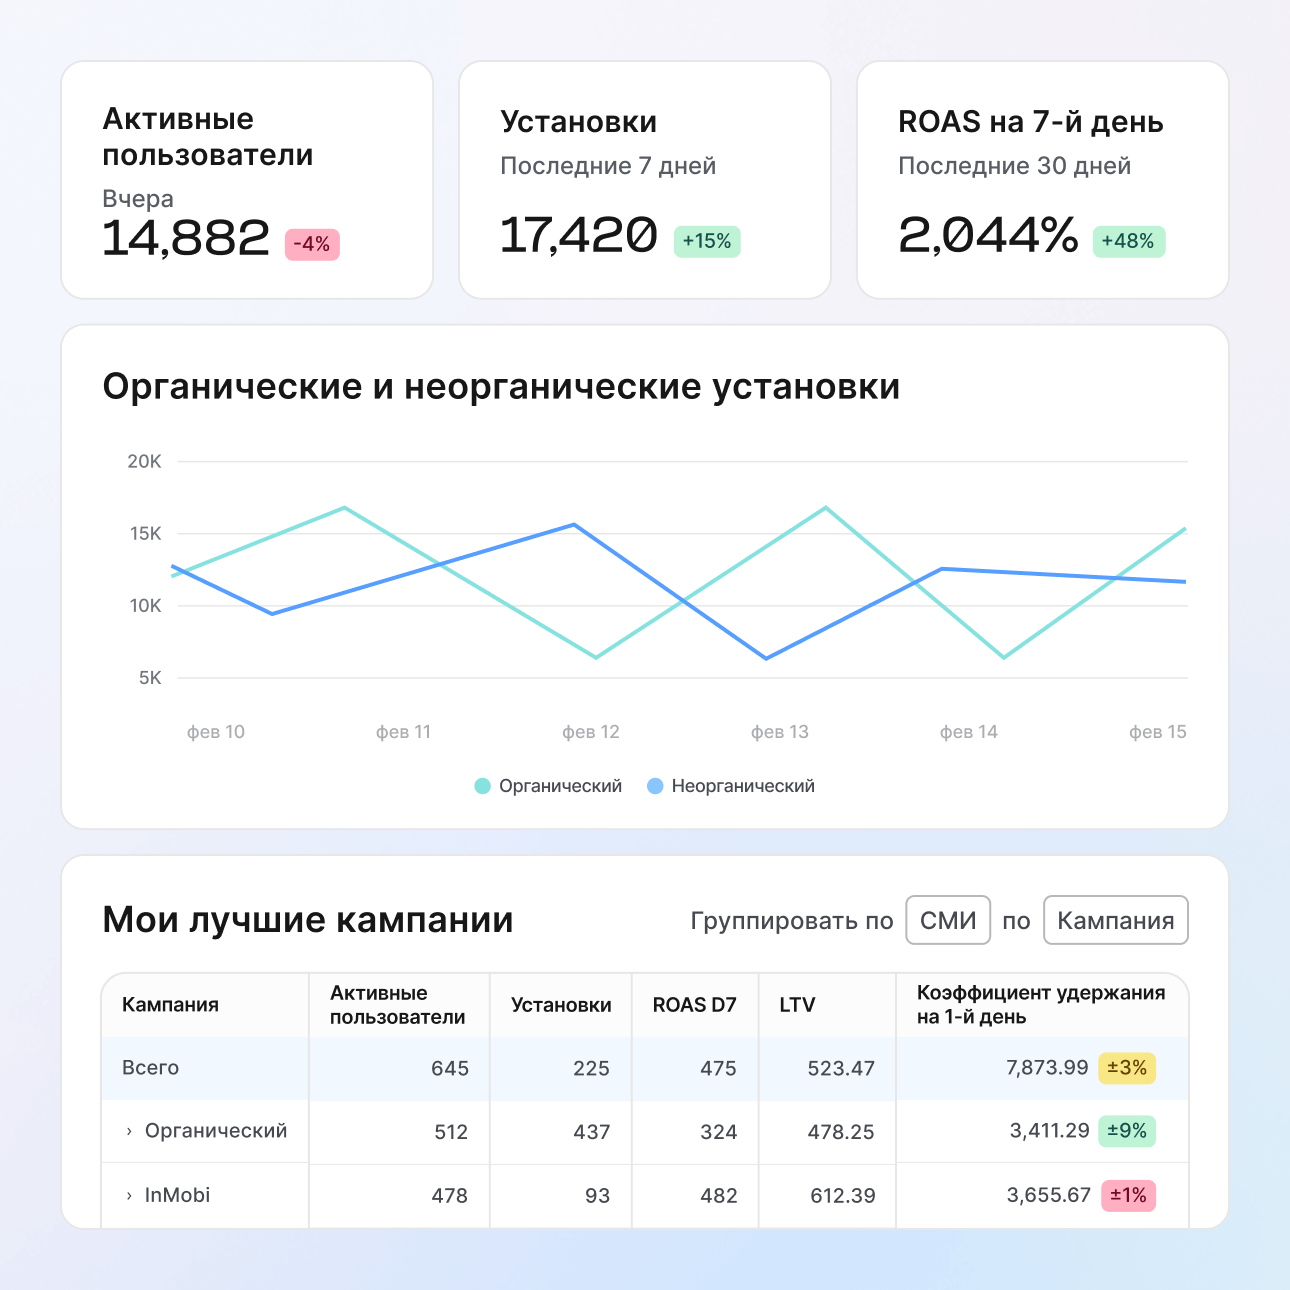Hide organic installs via the teal legend dot
The width and height of the screenshot is (1290, 1290).
(481, 786)
